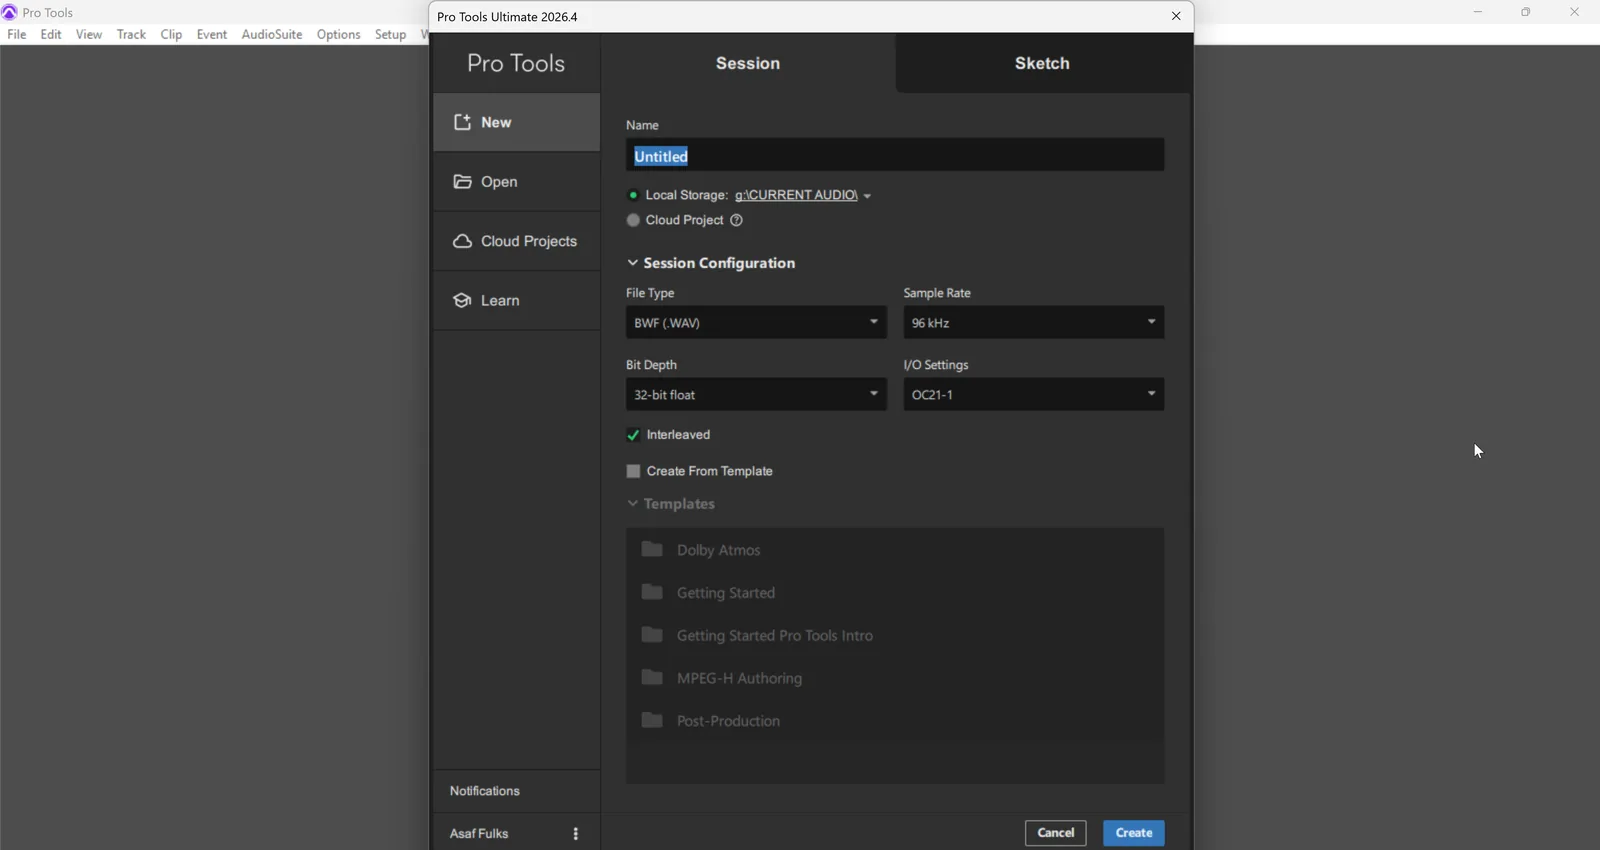Open the File Type dropdown
This screenshot has height=850, width=1600.
[756, 323]
